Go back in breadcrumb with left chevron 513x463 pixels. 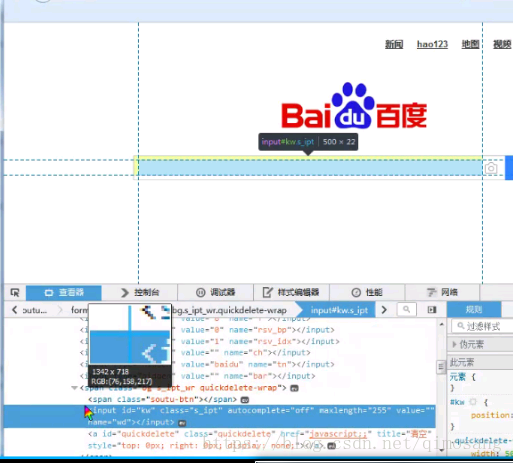15,310
